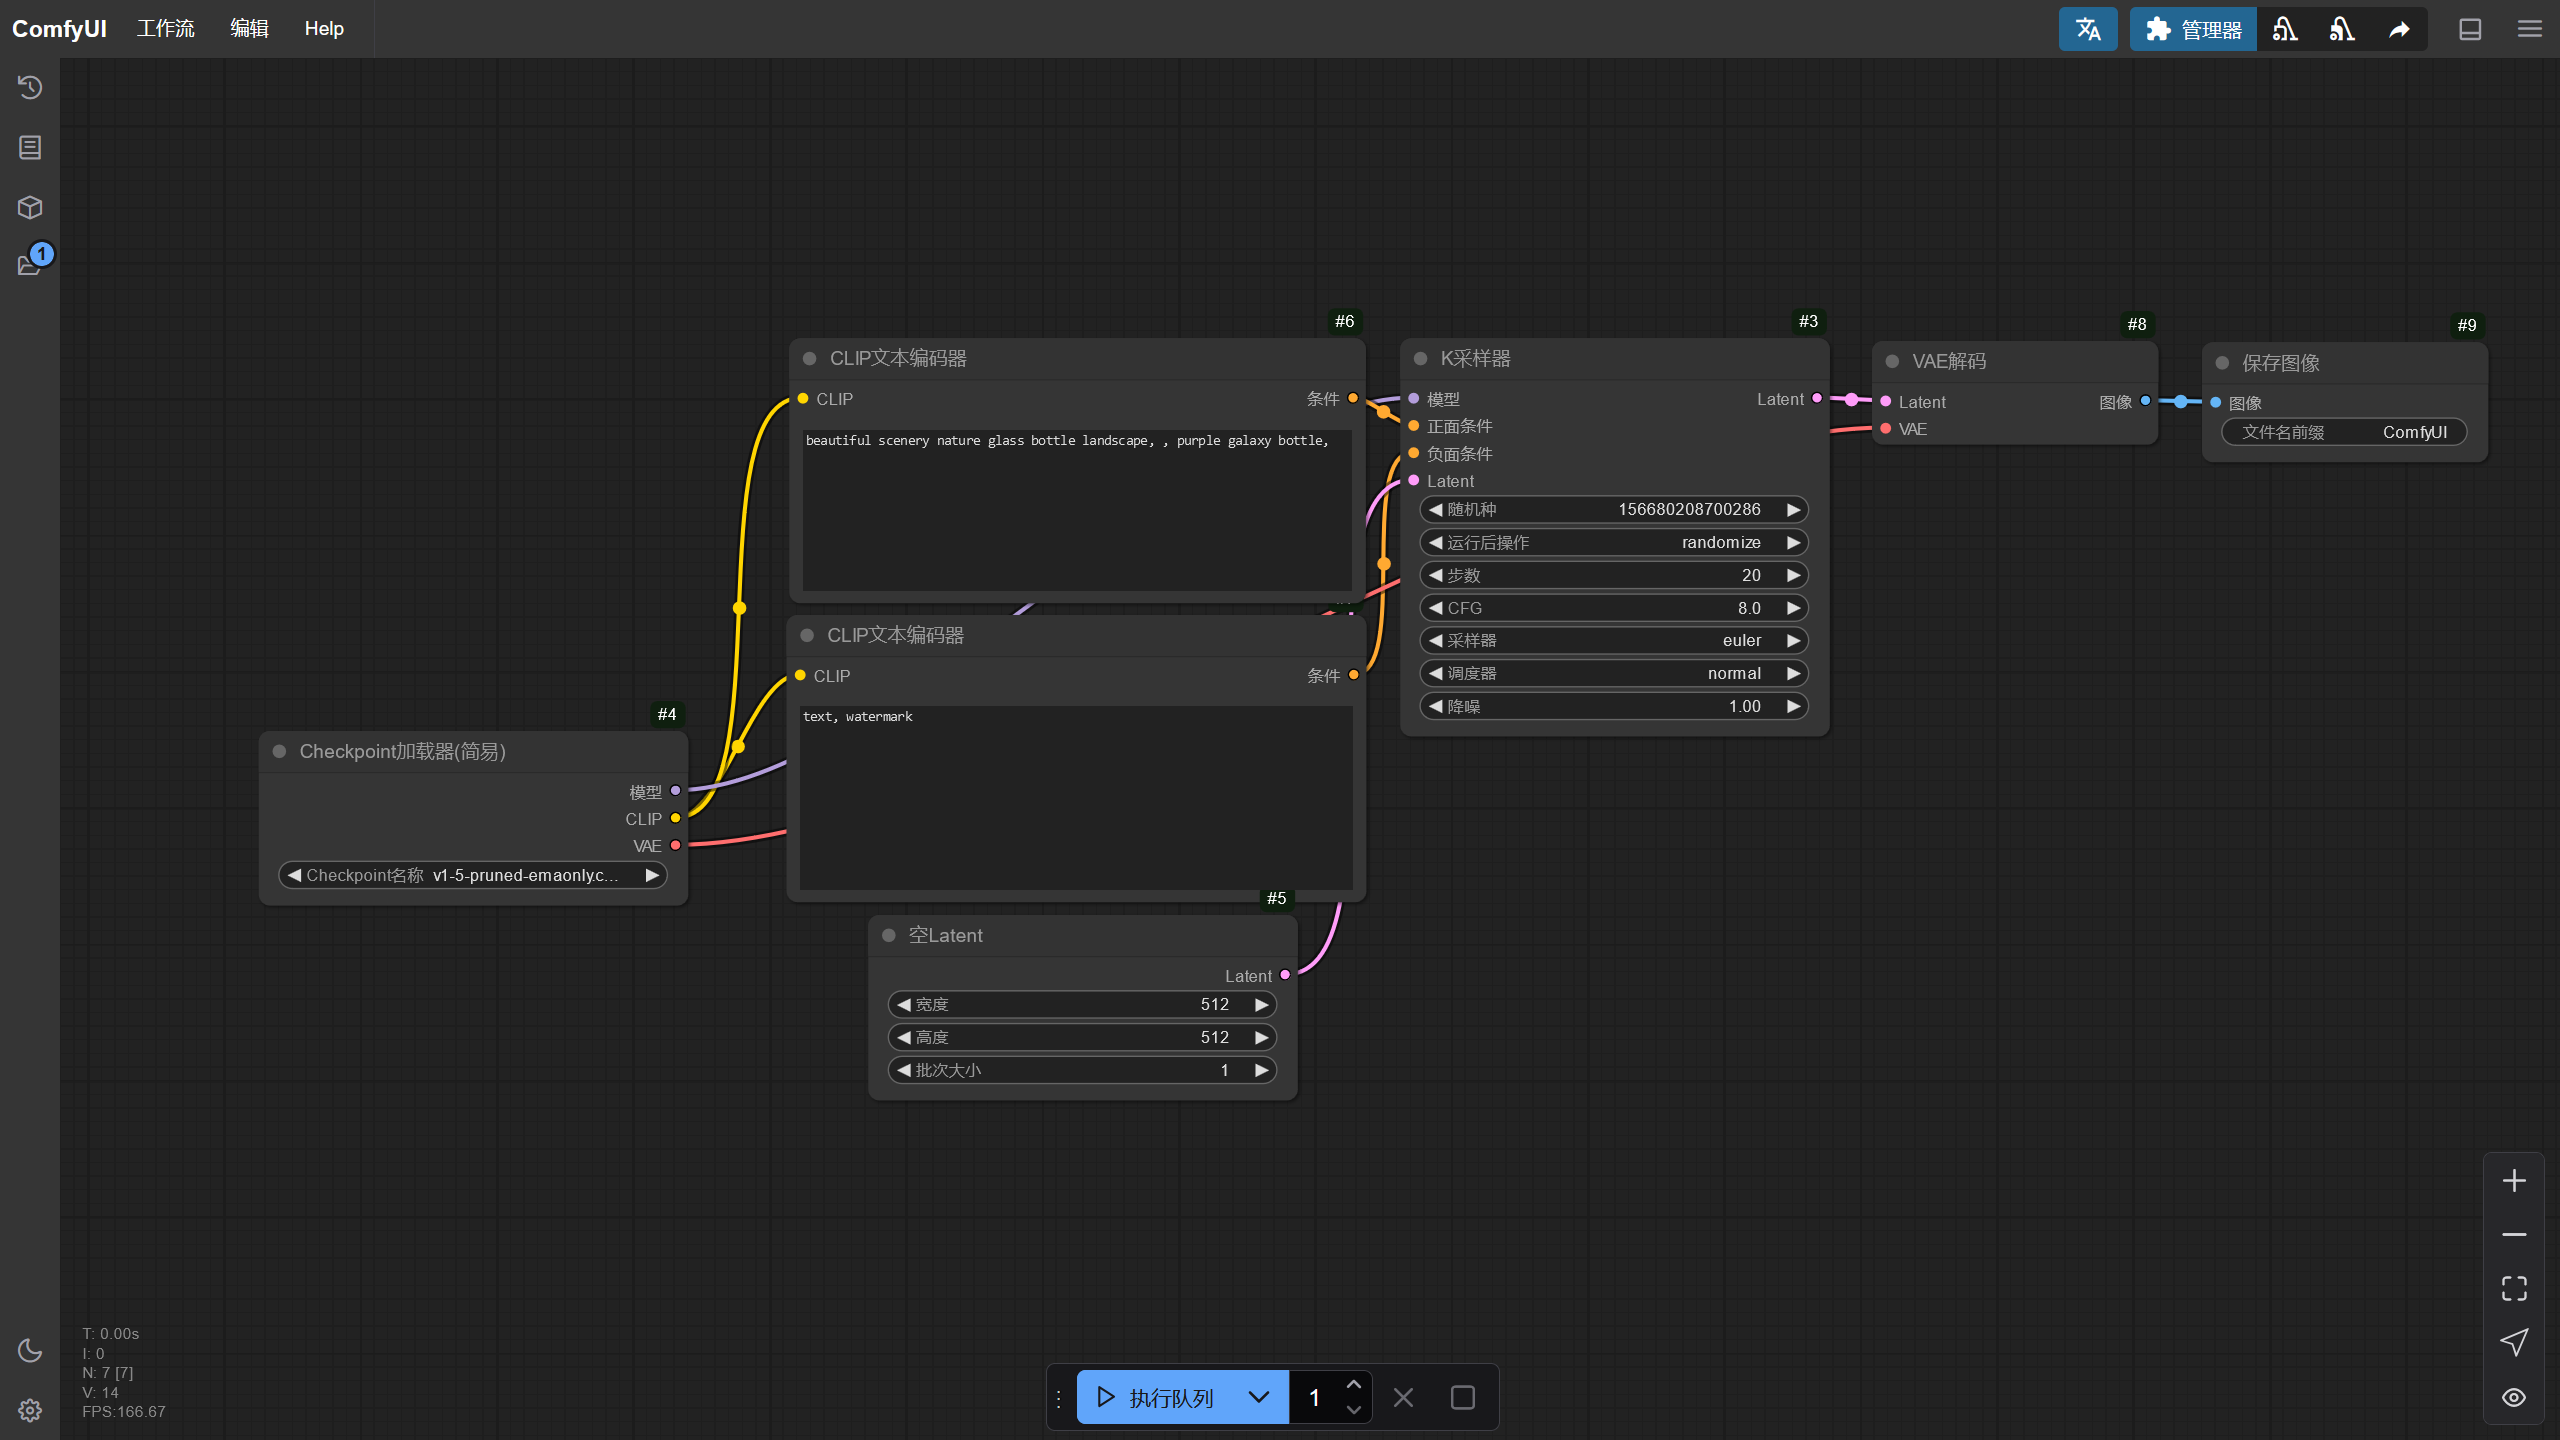Image resolution: width=2560 pixels, height=1440 pixels.
Task: Toggle the bottom panel icon
Action: (x=2470, y=29)
